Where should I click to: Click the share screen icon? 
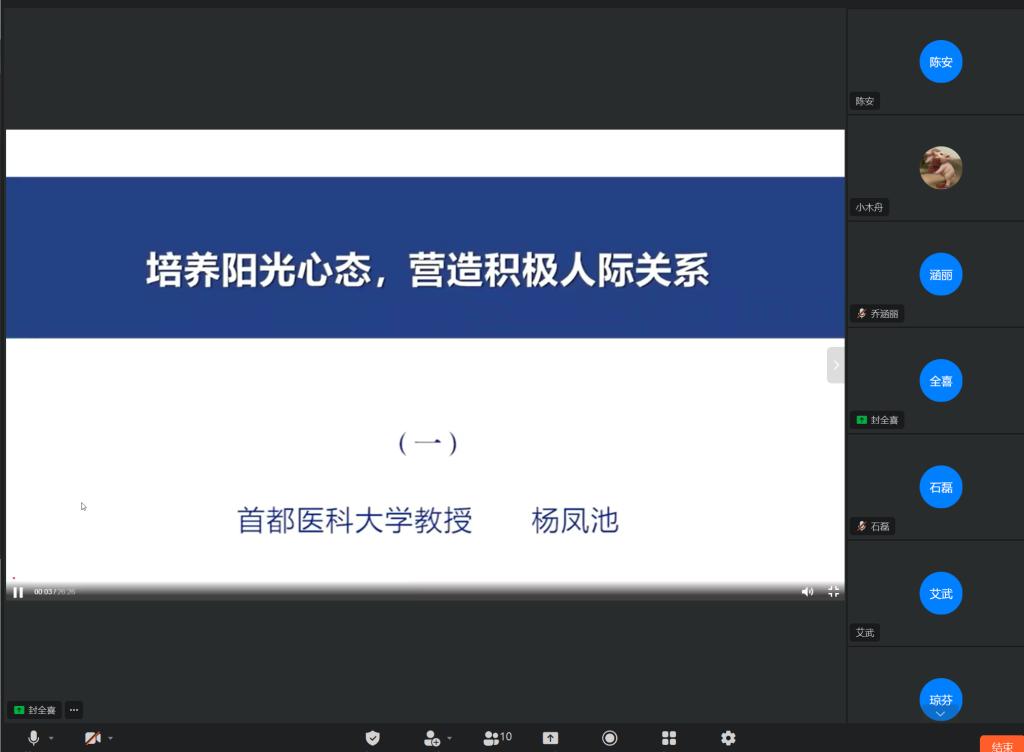550,738
